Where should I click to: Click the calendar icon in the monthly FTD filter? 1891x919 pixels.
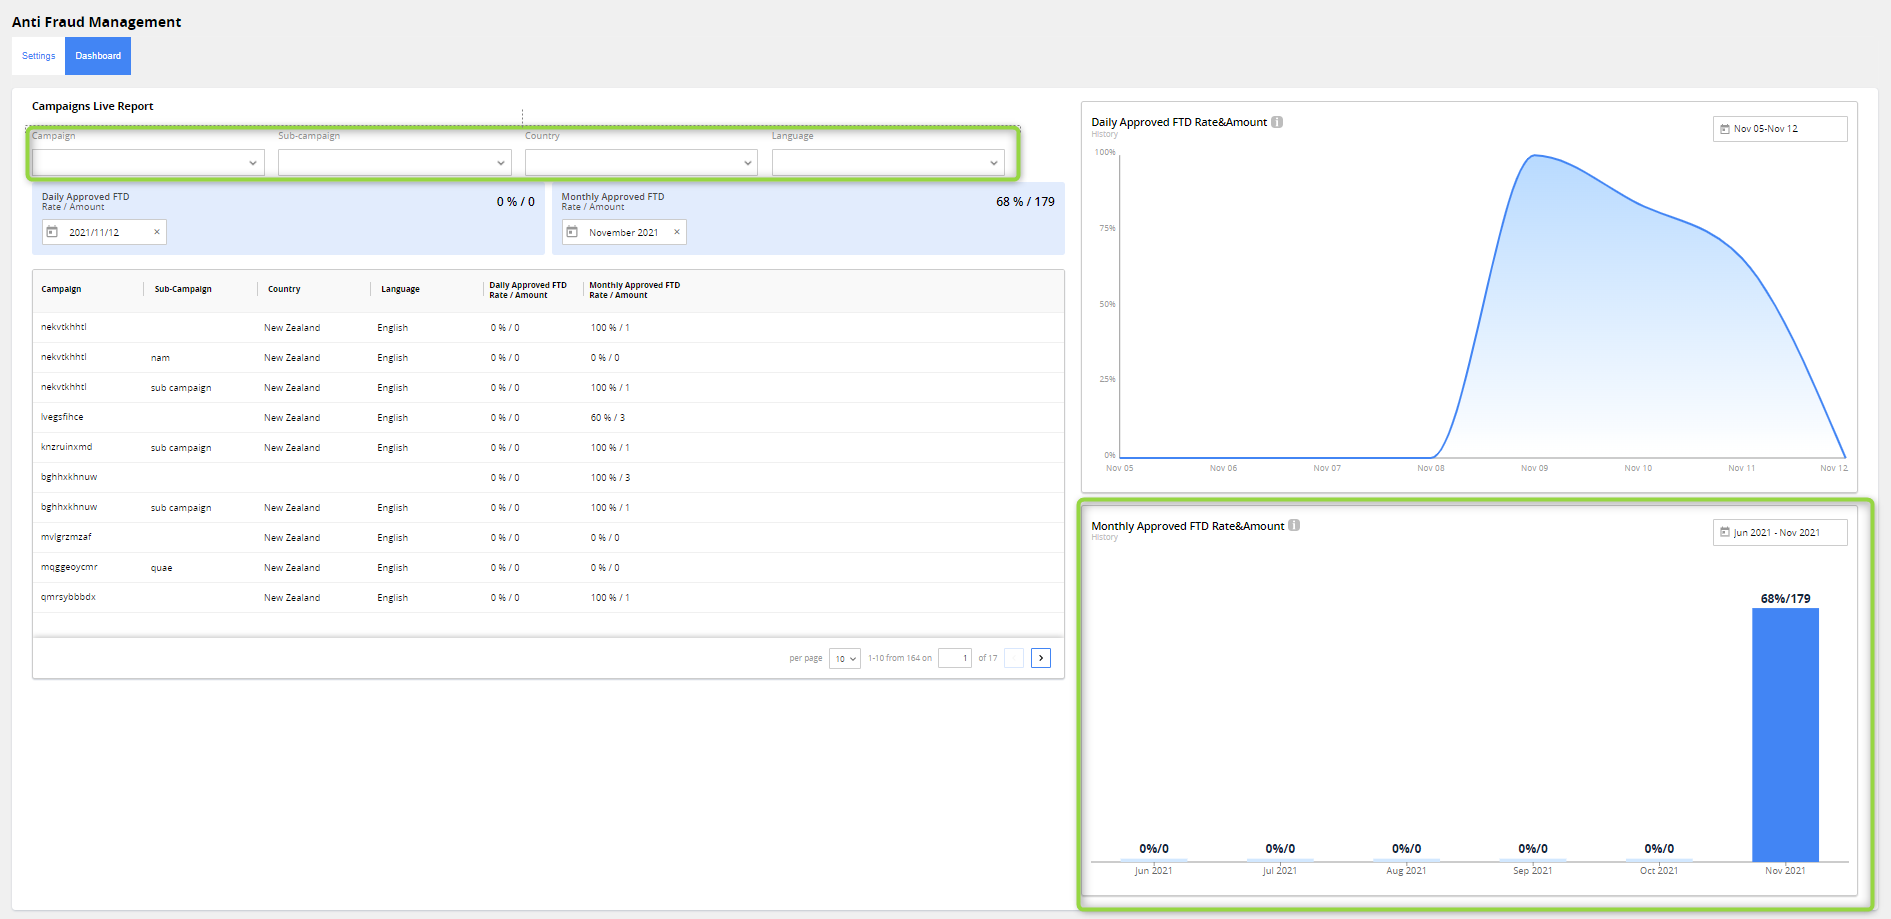tap(572, 231)
